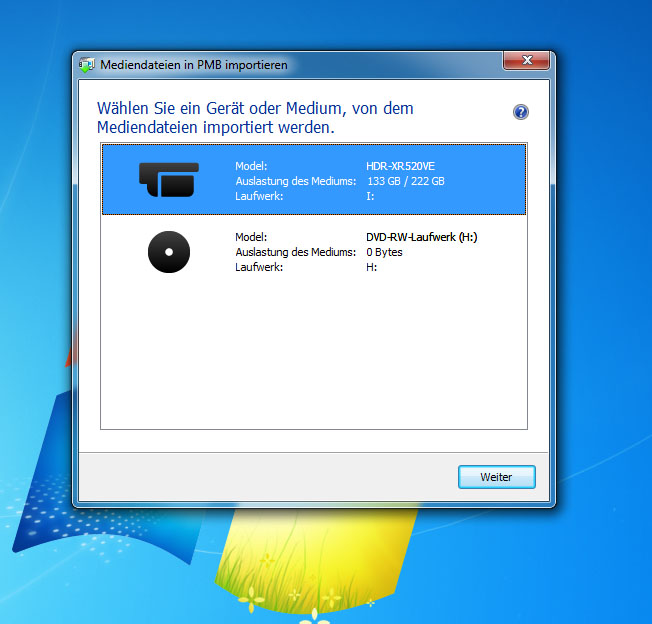Click the PMB import icon in title bar
The width and height of the screenshot is (652, 624).
(88, 65)
